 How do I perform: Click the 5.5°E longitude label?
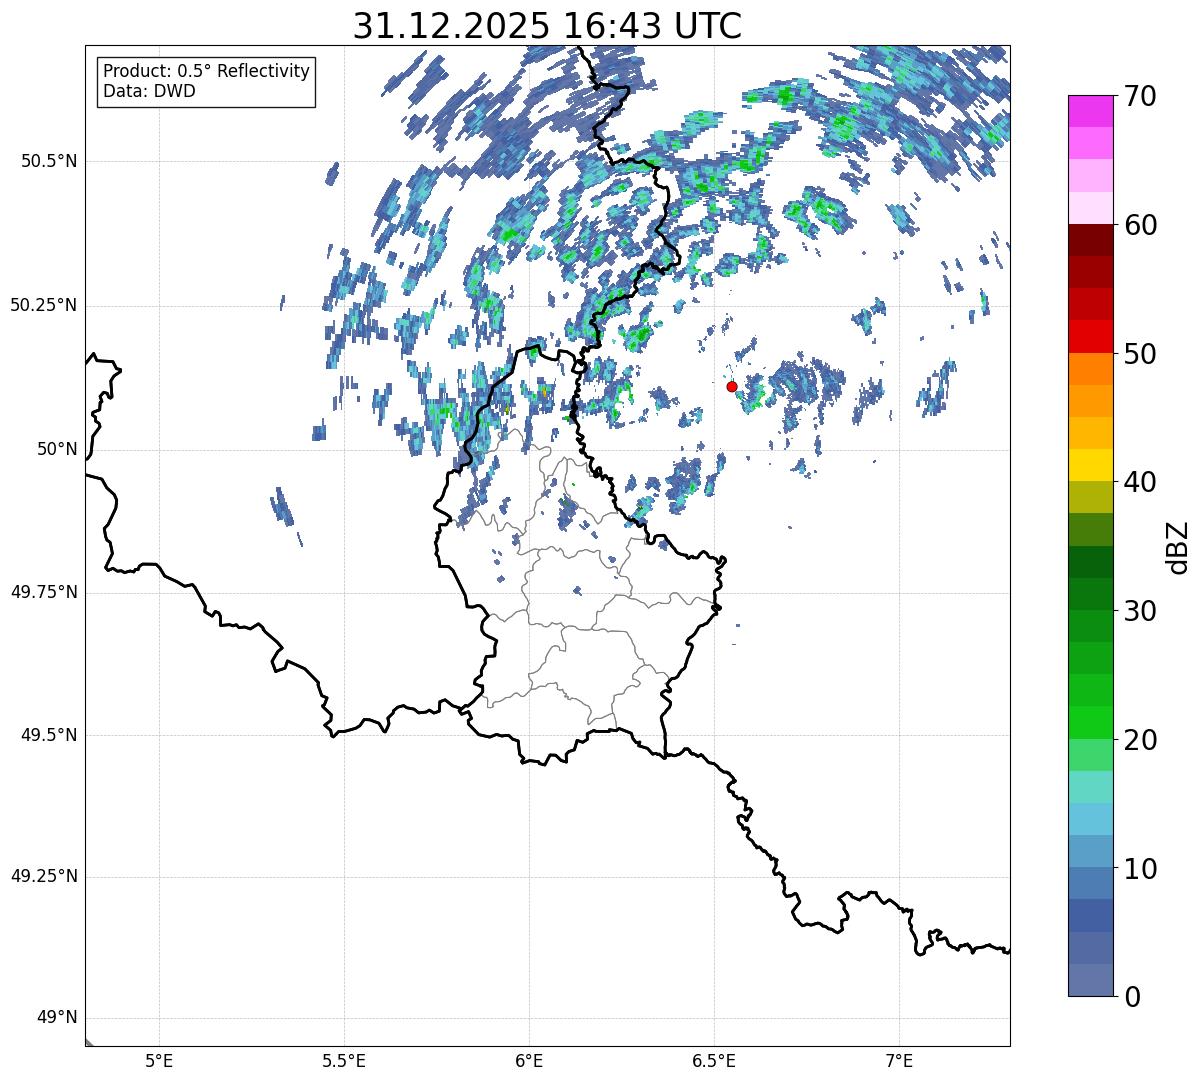coord(344,1061)
